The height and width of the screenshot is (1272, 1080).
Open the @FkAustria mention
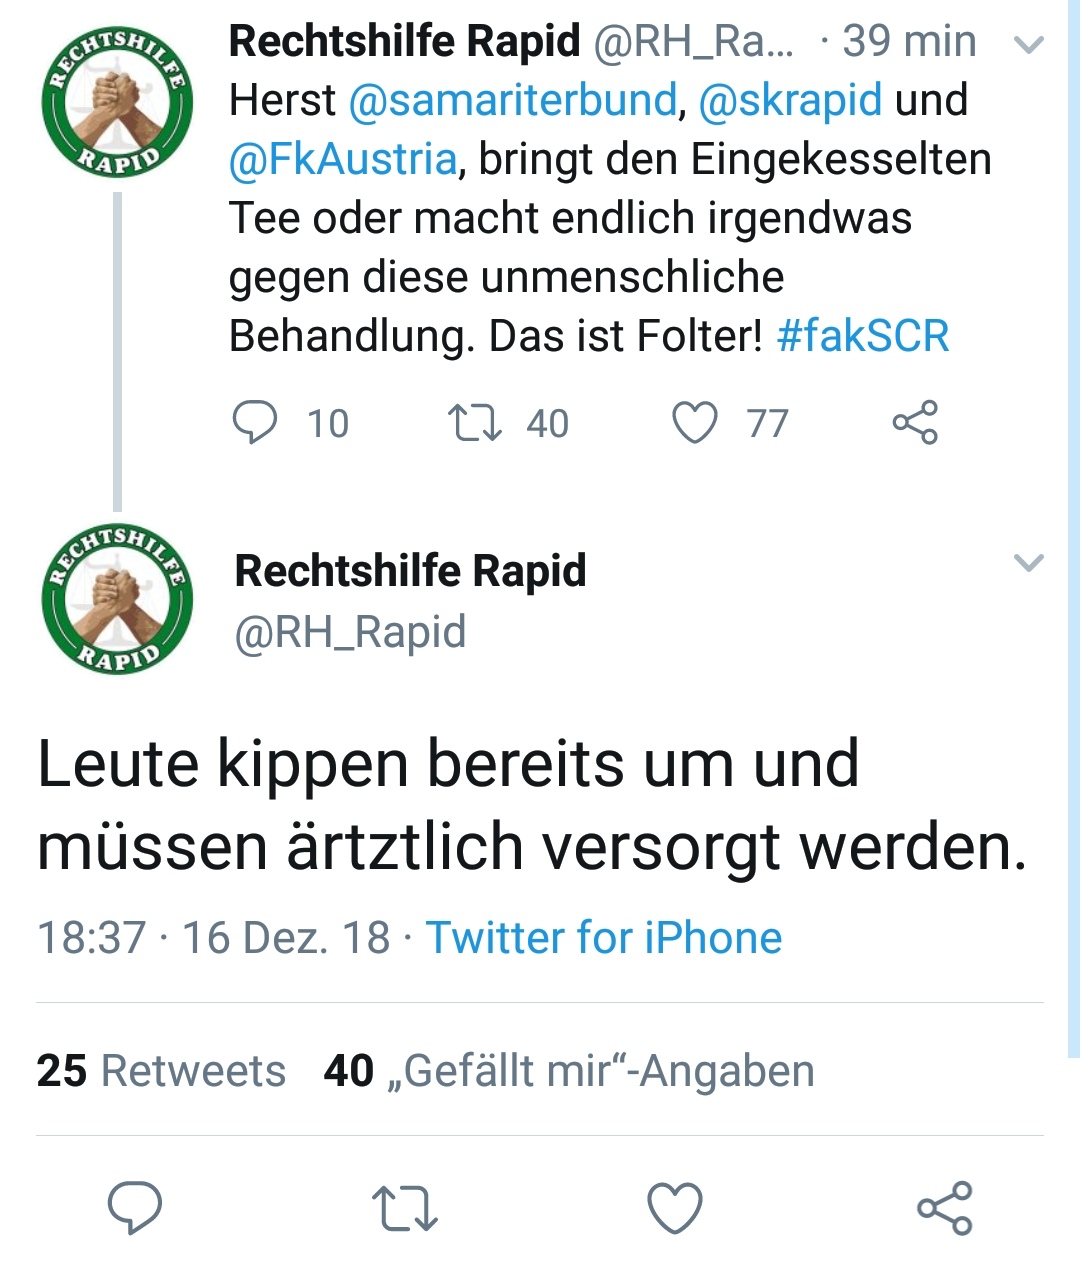click(343, 159)
